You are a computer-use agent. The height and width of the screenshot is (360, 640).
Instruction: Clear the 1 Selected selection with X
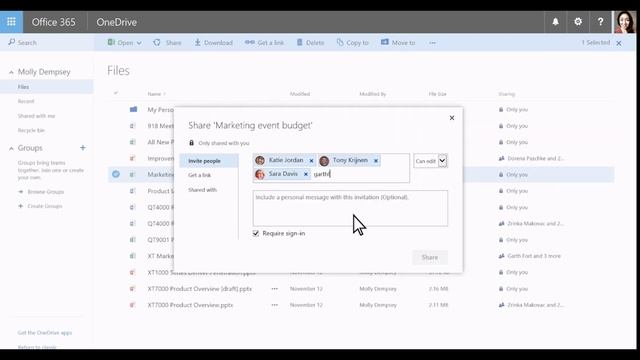[619, 43]
